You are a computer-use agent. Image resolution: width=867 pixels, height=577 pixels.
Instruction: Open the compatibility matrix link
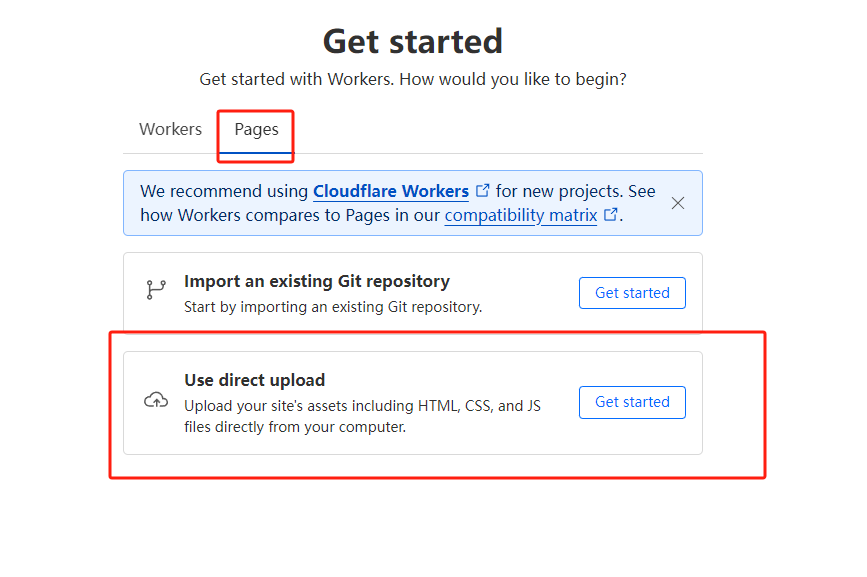tap(520, 215)
